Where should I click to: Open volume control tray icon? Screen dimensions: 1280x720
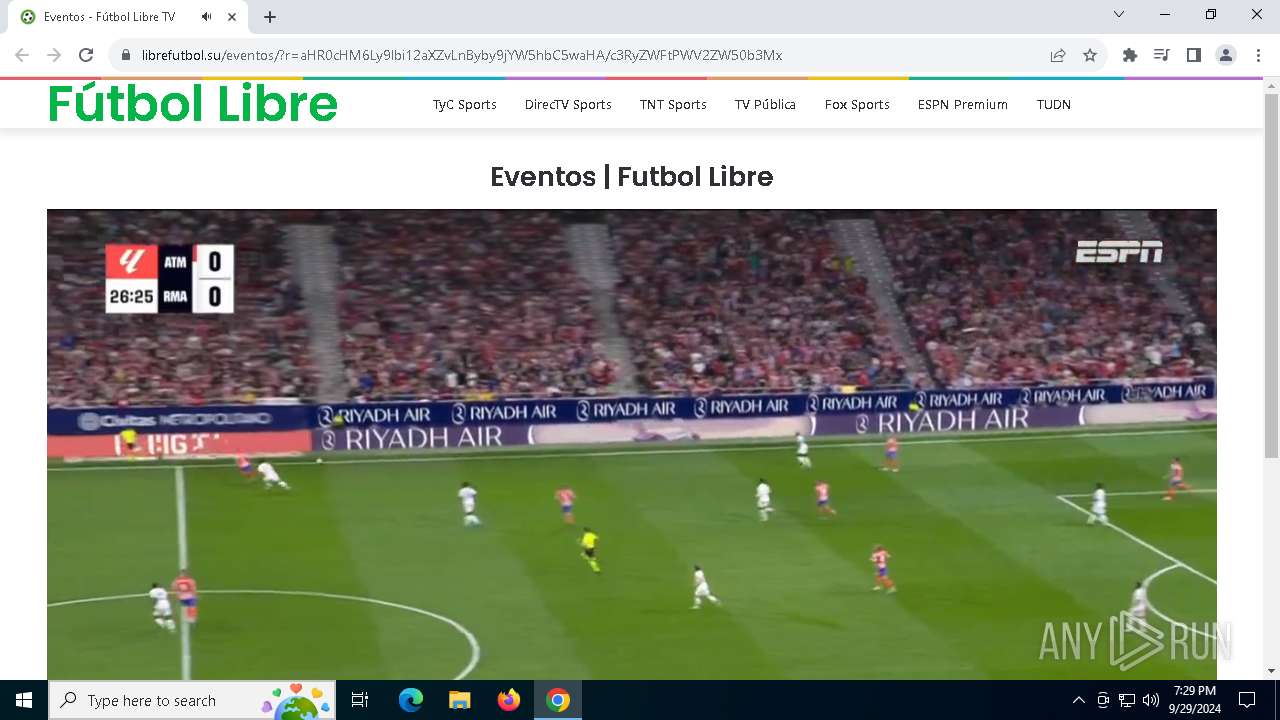tap(1151, 700)
